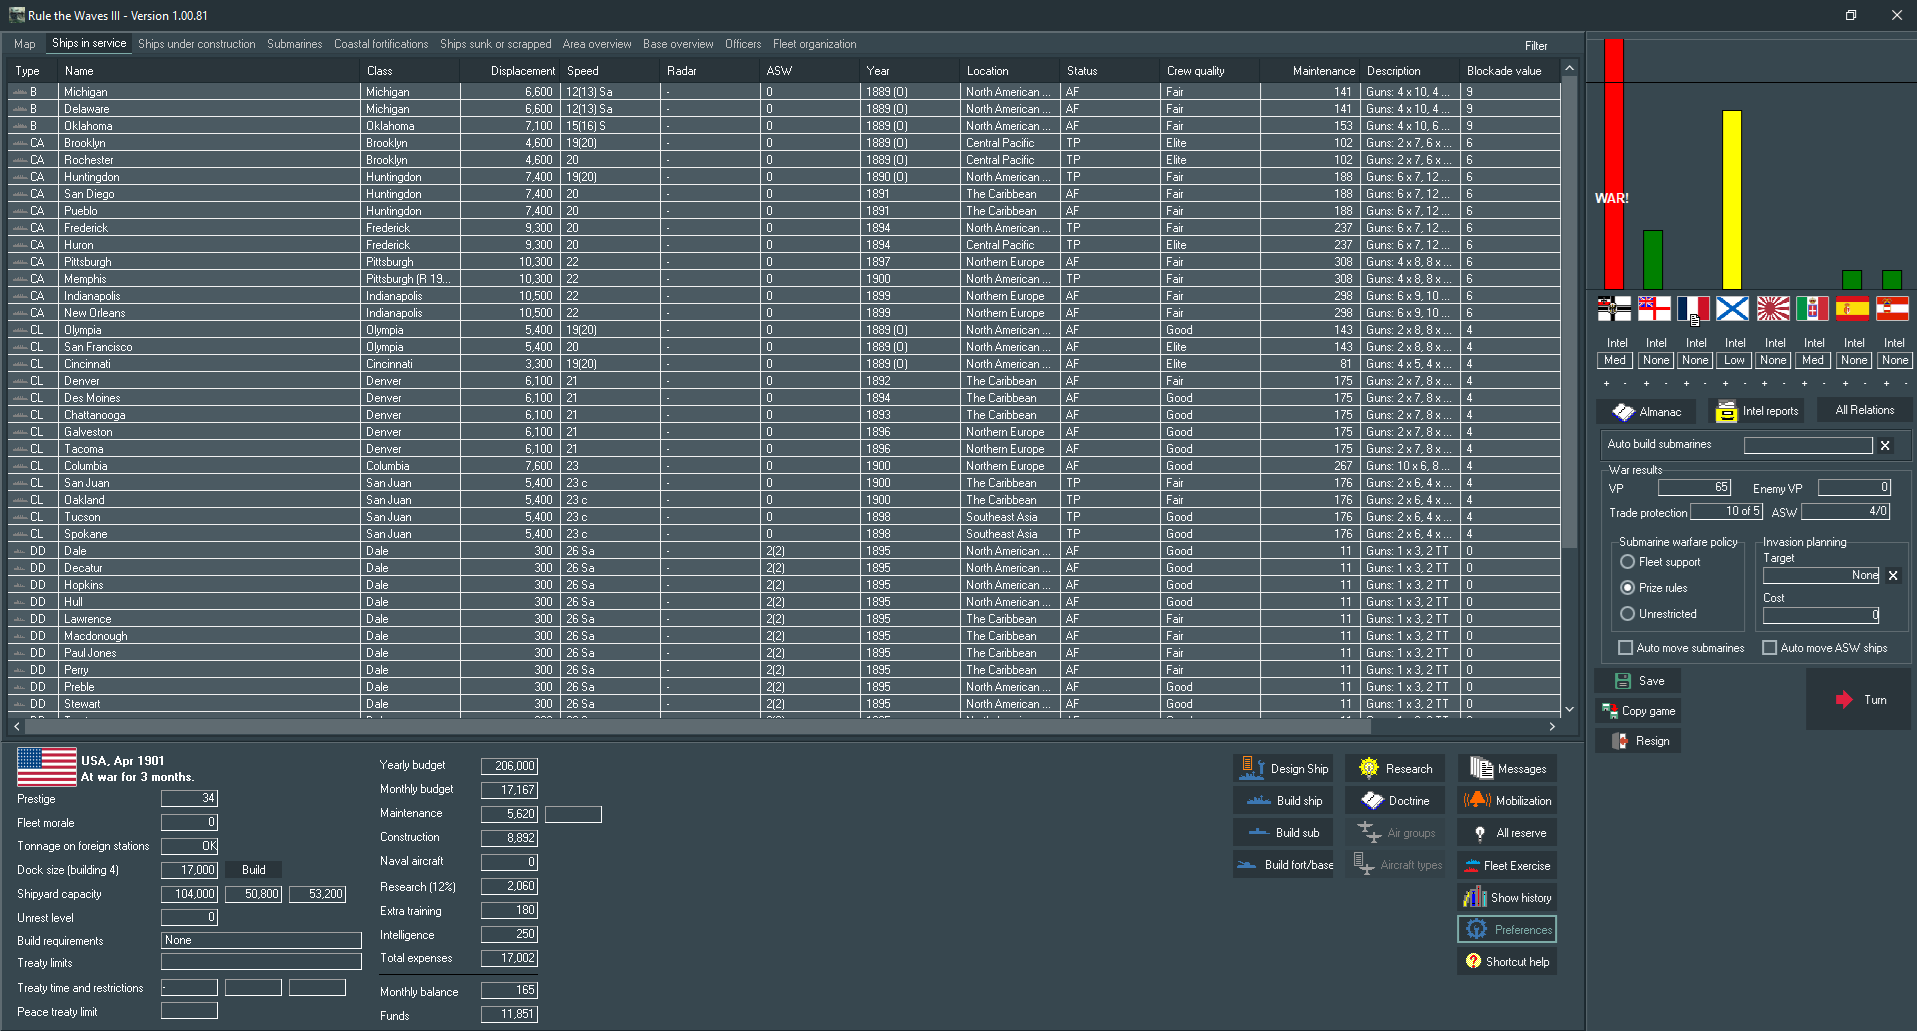Switch to the Map tab
Image resolution: width=1917 pixels, height=1031 pixels.
[x=25, y=44]
